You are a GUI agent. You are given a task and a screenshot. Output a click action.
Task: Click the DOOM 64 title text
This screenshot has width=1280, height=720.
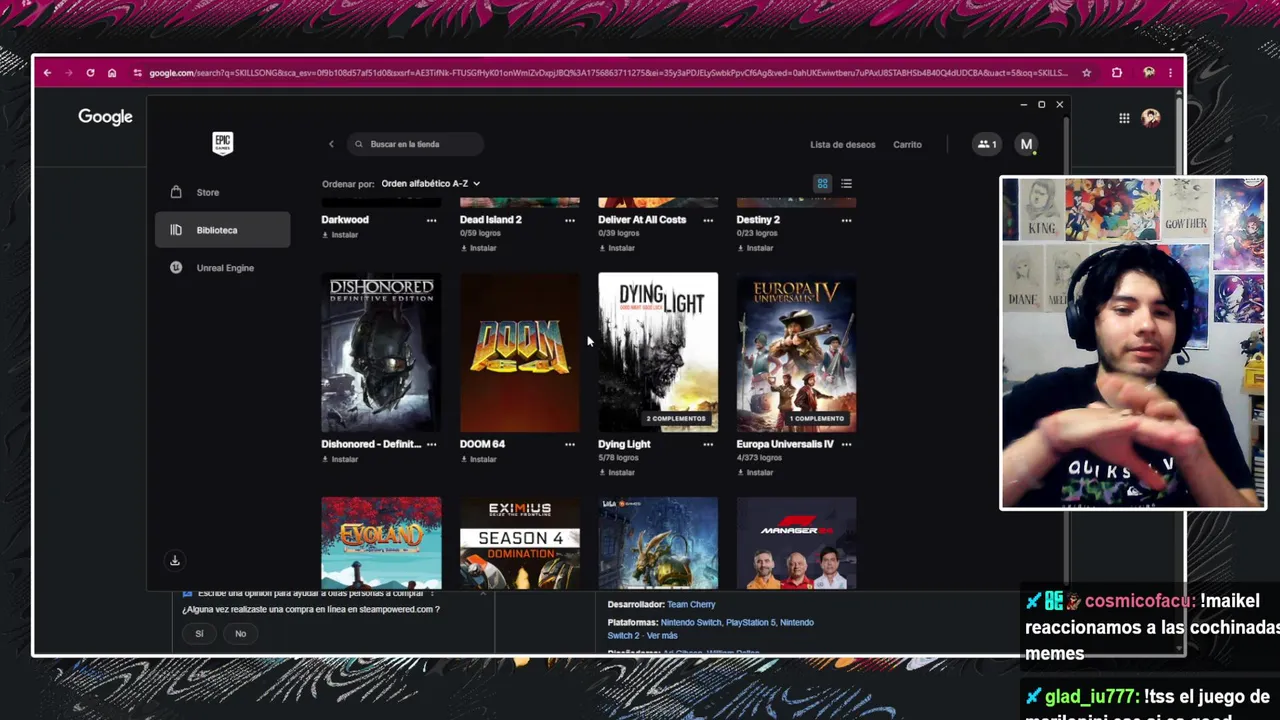482,444
